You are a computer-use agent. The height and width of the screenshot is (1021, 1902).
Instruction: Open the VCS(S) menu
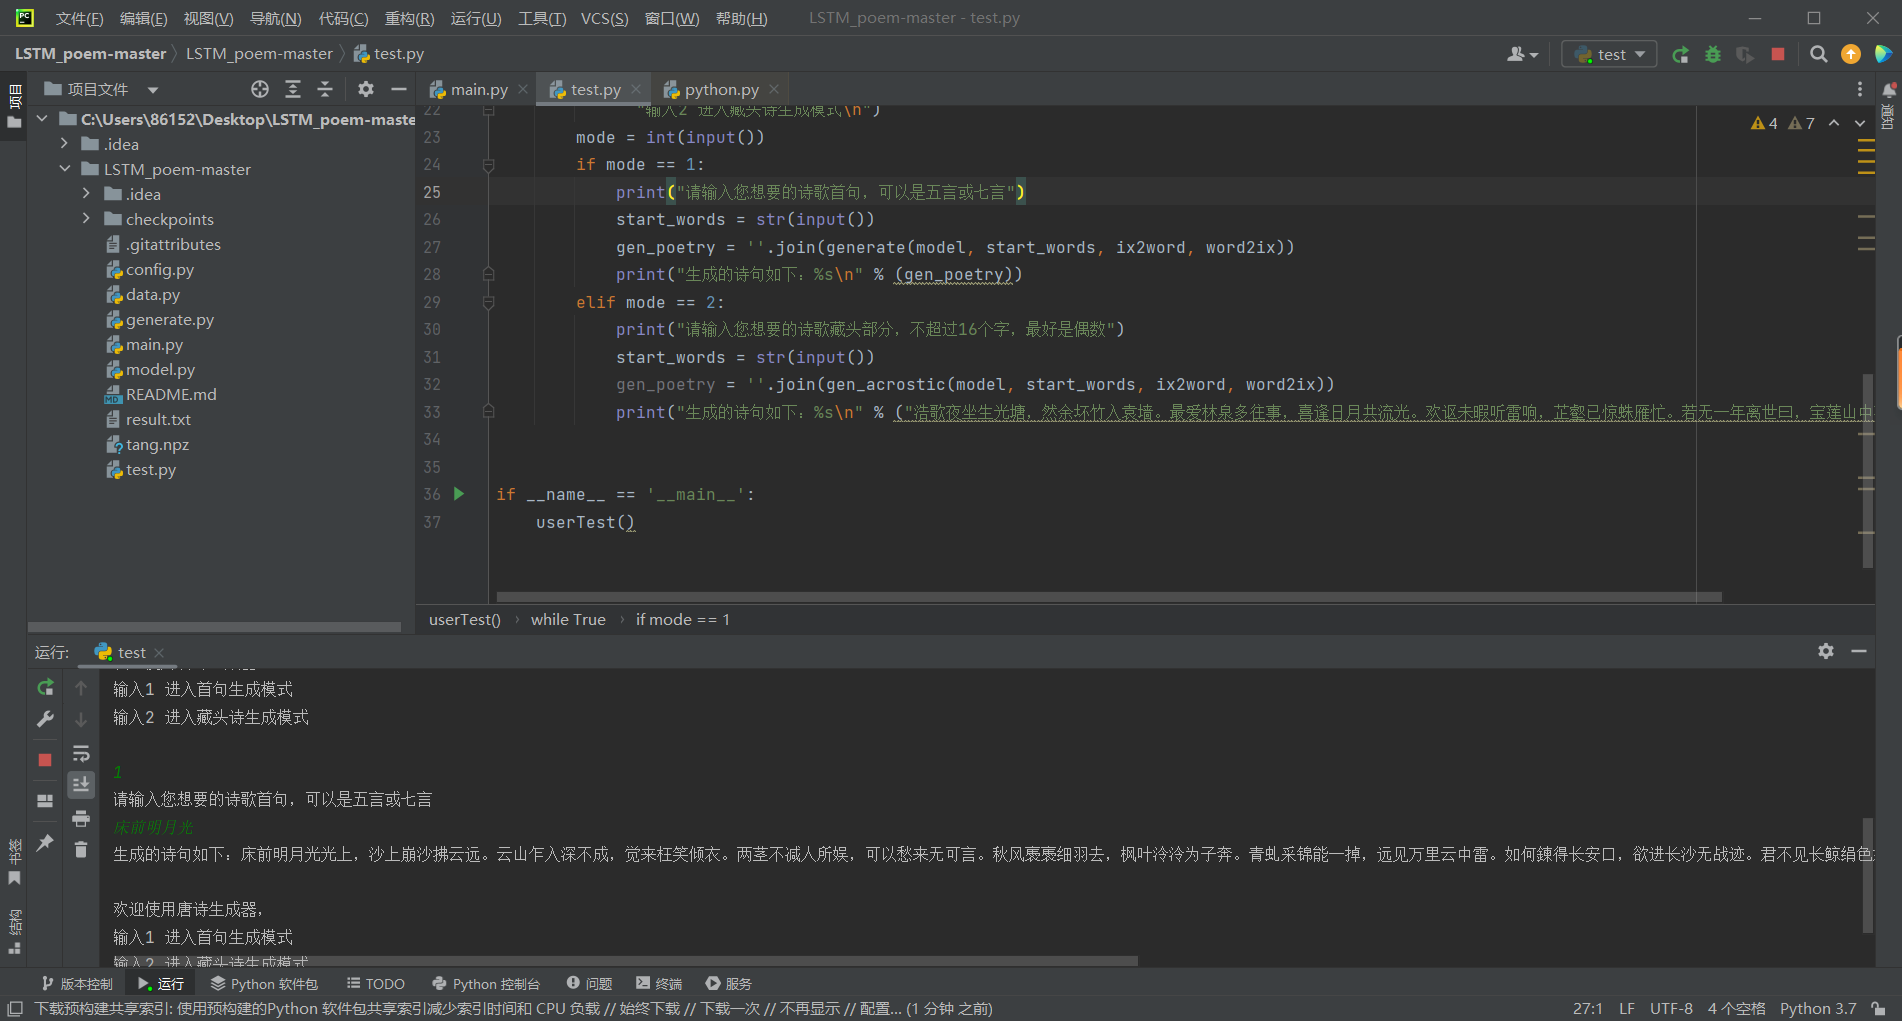[x=604, y=18]
